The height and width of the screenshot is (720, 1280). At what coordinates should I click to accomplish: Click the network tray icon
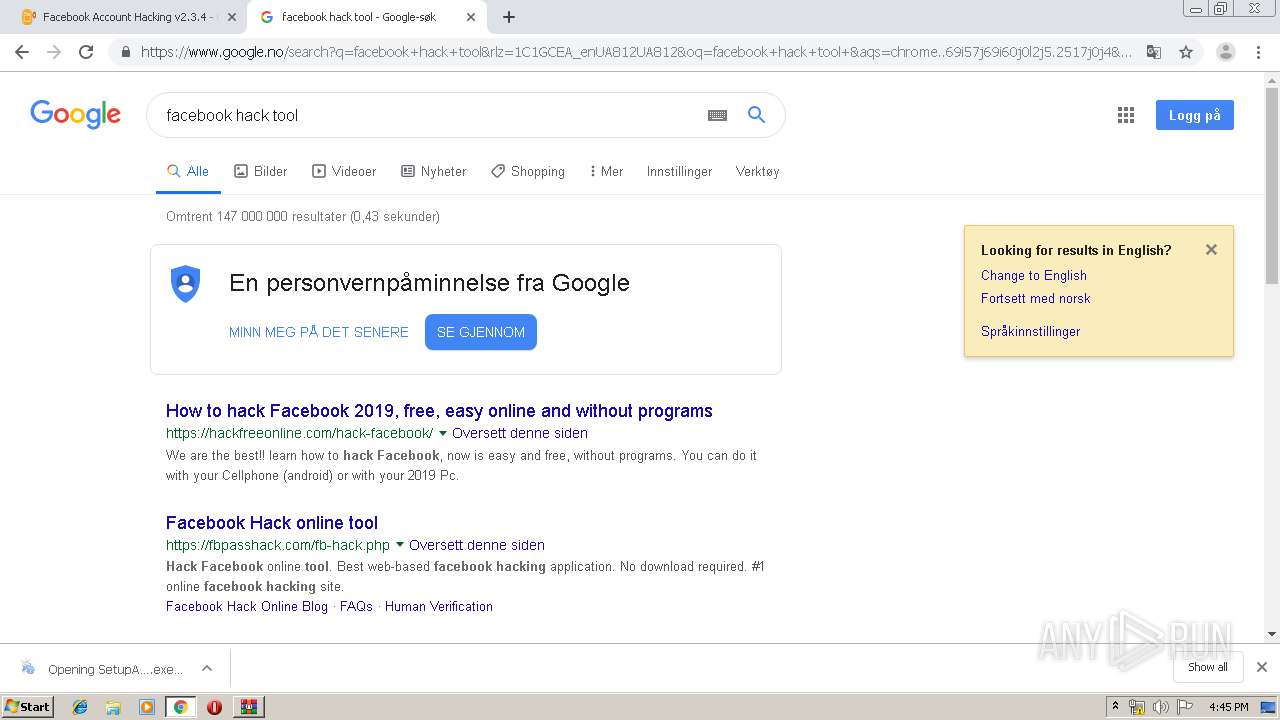click(x=1137, y=707)
